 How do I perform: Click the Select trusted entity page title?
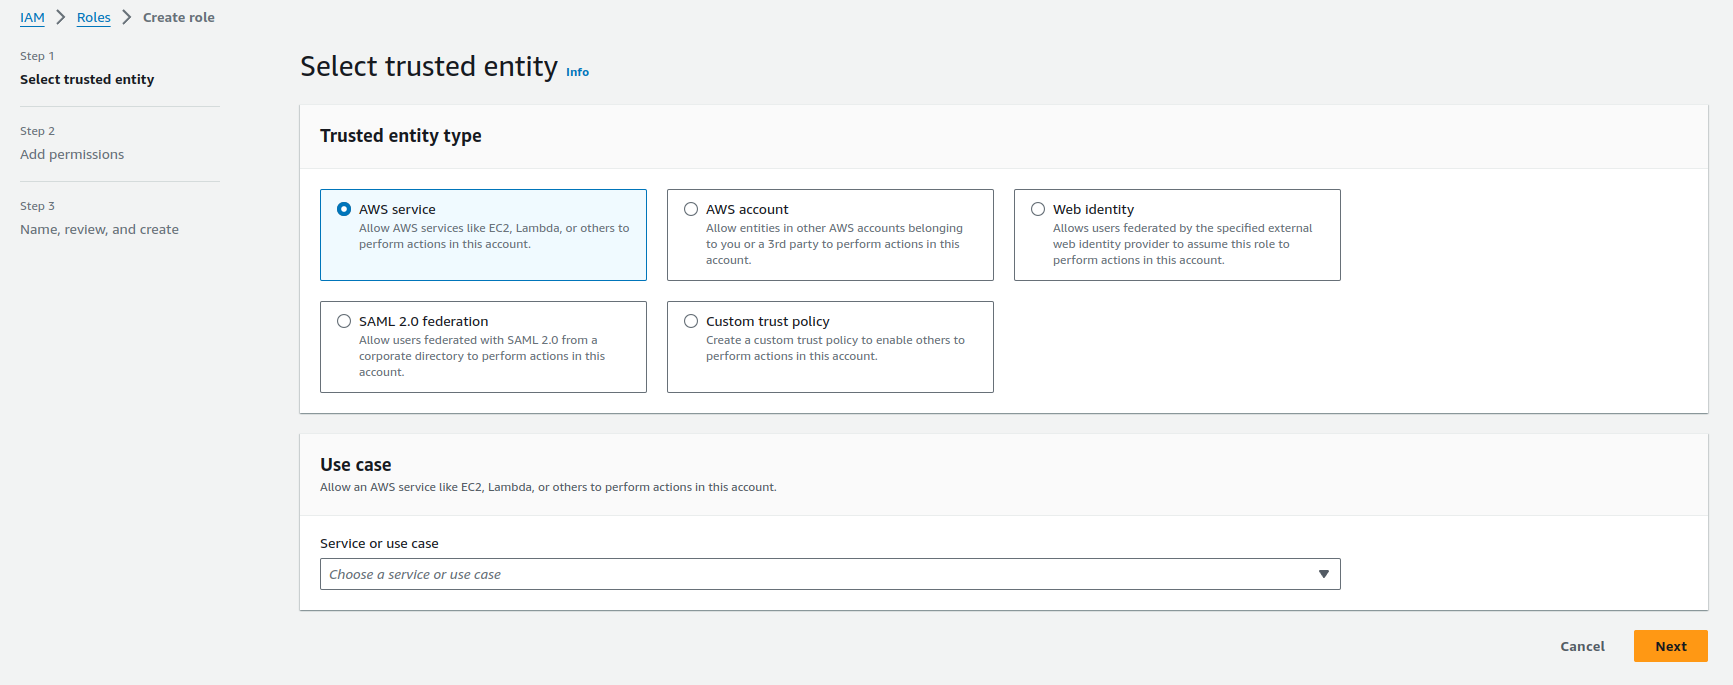click(429, 66)
